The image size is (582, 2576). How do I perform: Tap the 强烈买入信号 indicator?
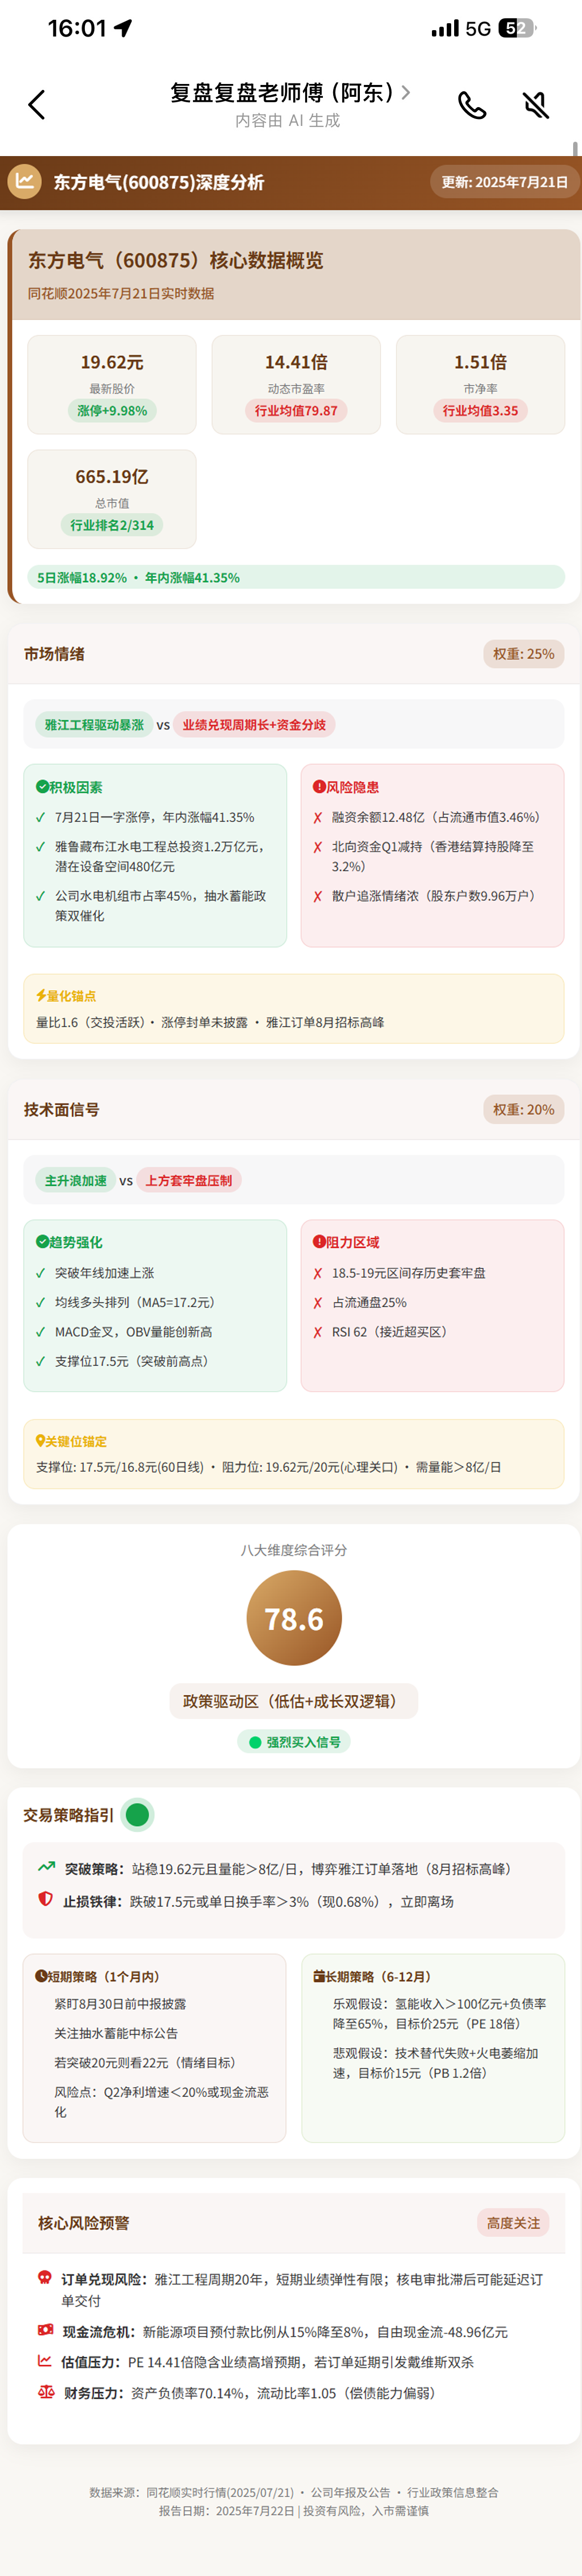[x=294, y=1742]
